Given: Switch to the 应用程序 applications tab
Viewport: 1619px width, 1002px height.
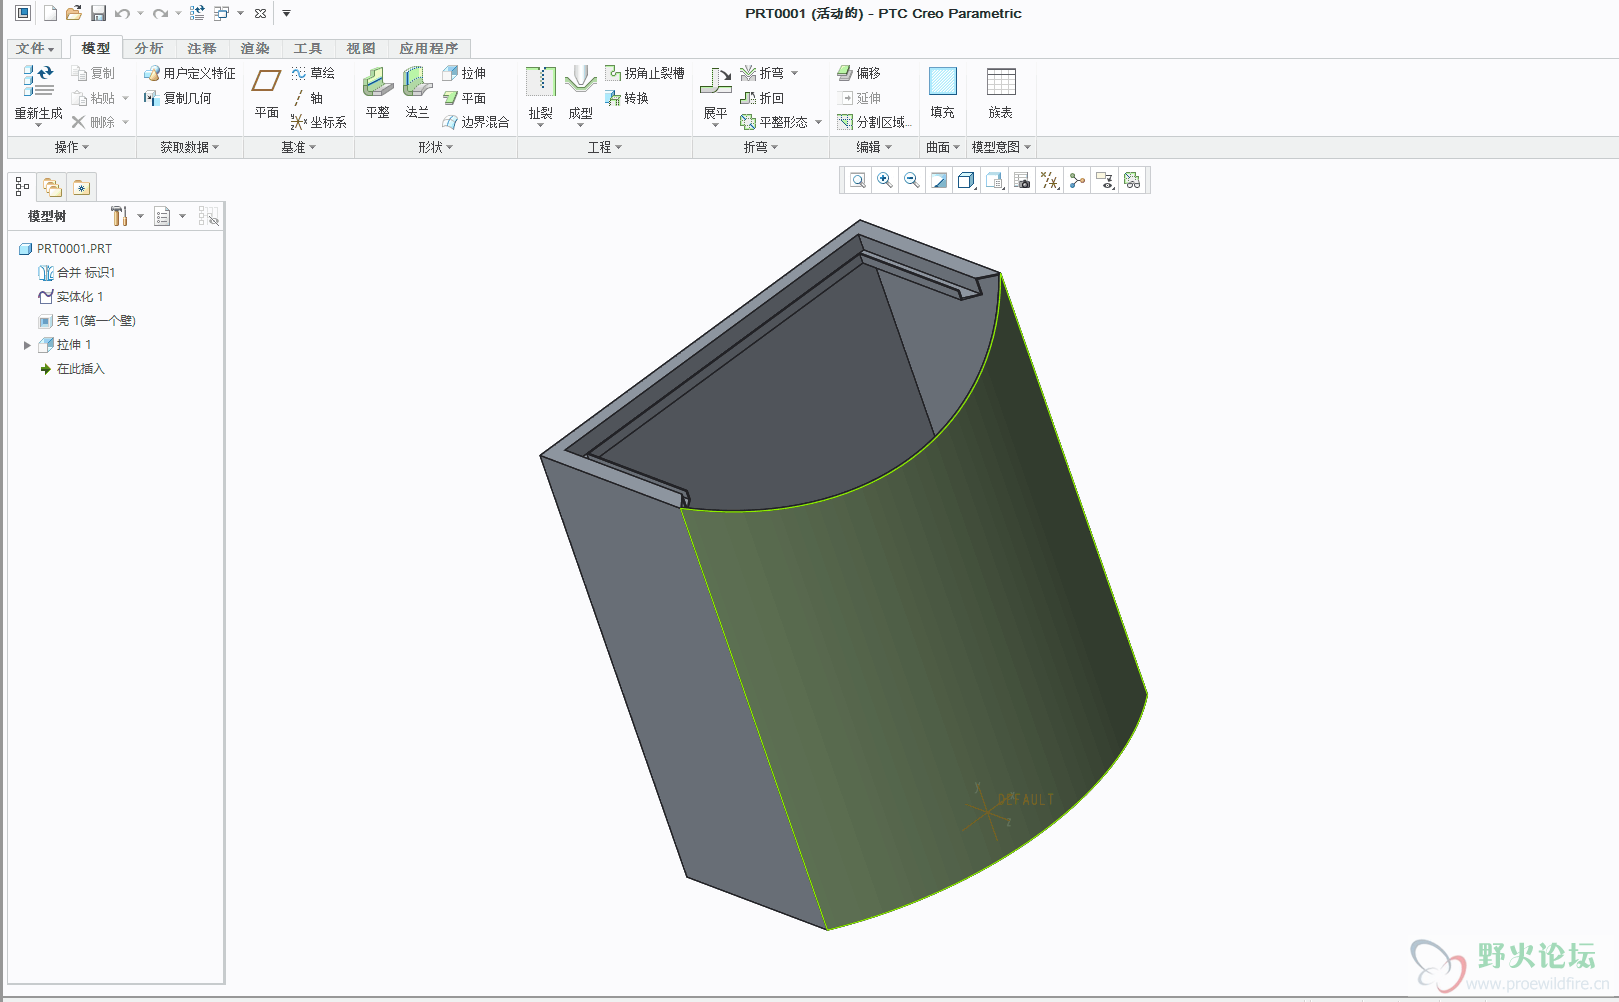Looking at the screenshot, I should click(x=429, y=48).
